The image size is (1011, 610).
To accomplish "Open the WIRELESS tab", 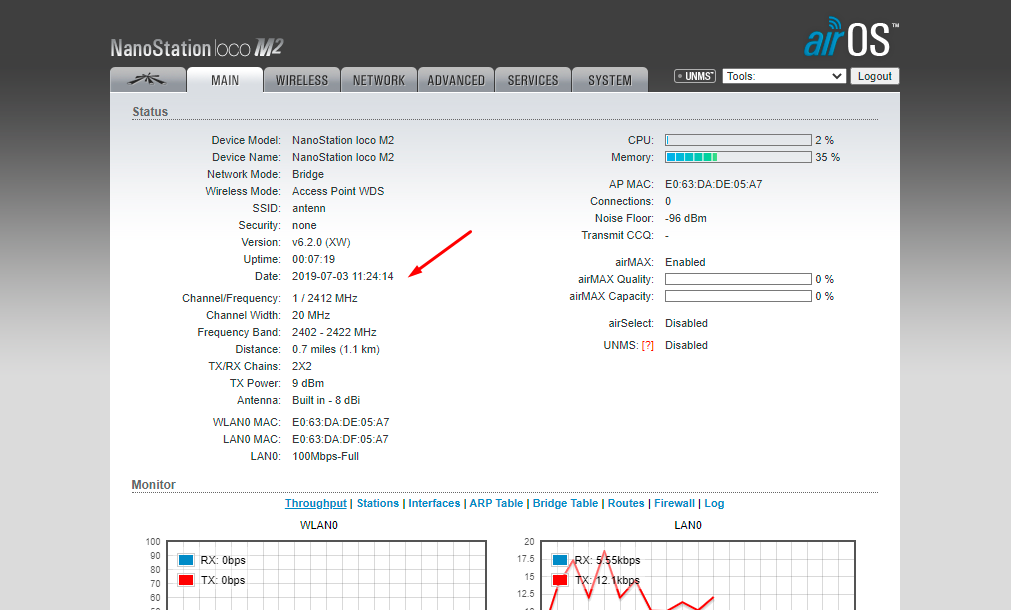I will click(x=302, y=80).
